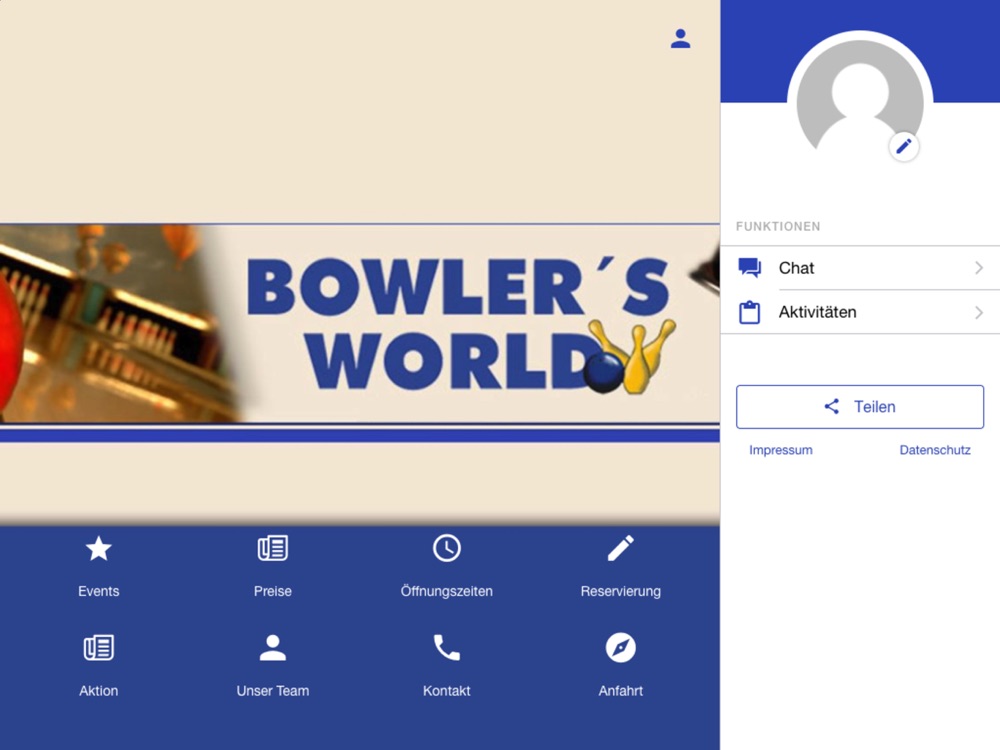Image resolution: width=1000 pixels, height=750 pixels.
Task: Open the Events star icon
Action: tap(99, 548)
